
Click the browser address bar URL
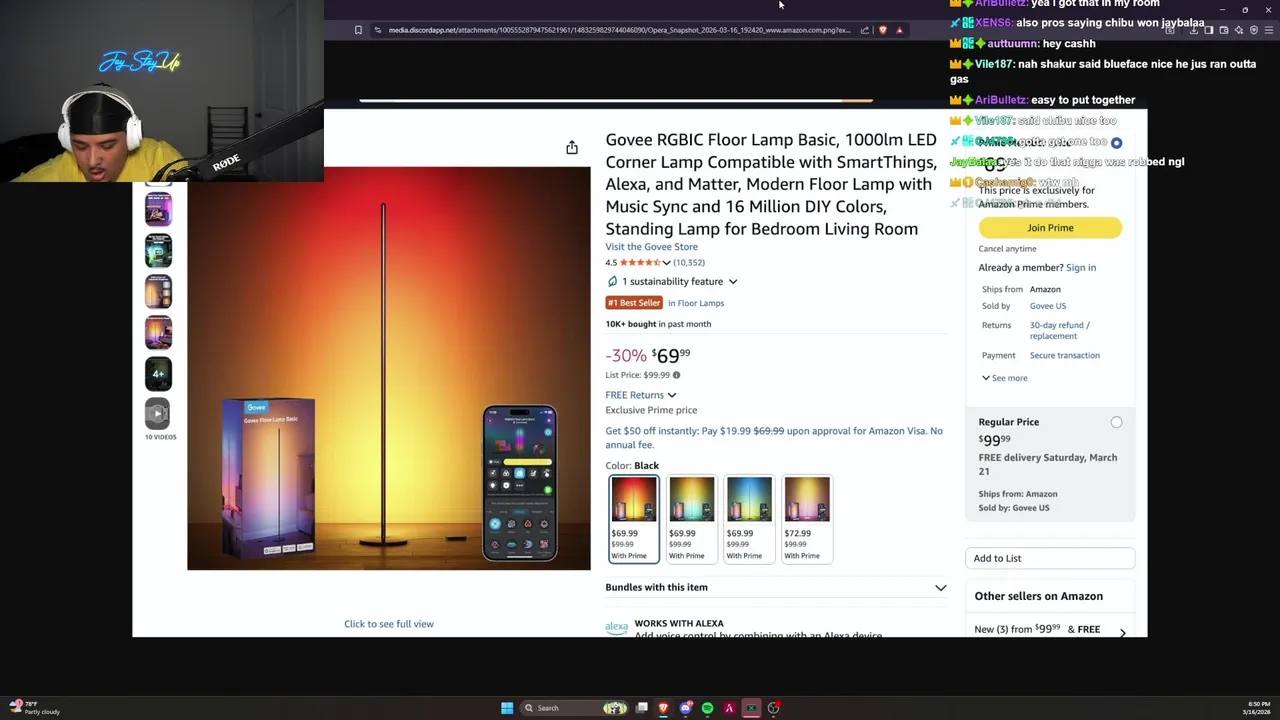tap(618, 30)
